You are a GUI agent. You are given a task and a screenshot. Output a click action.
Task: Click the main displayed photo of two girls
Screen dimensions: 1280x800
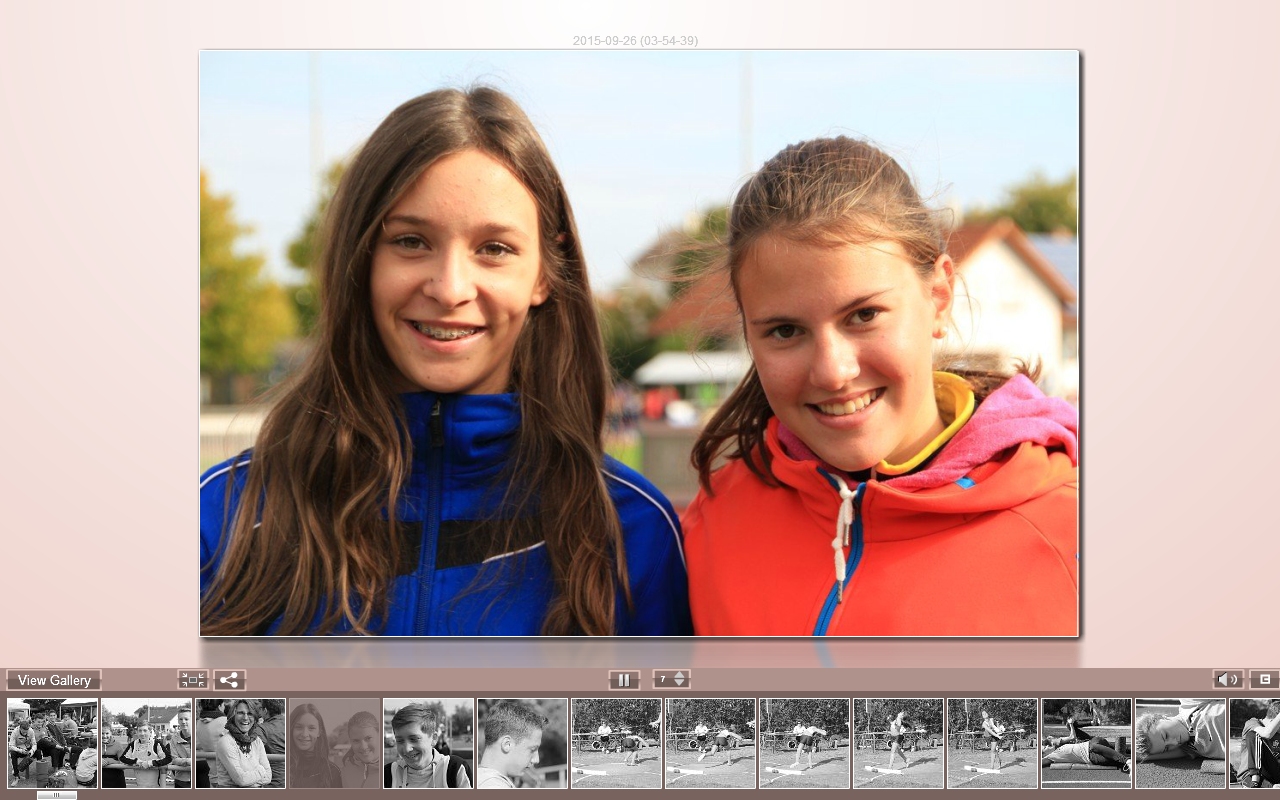[x=640, y=343]
